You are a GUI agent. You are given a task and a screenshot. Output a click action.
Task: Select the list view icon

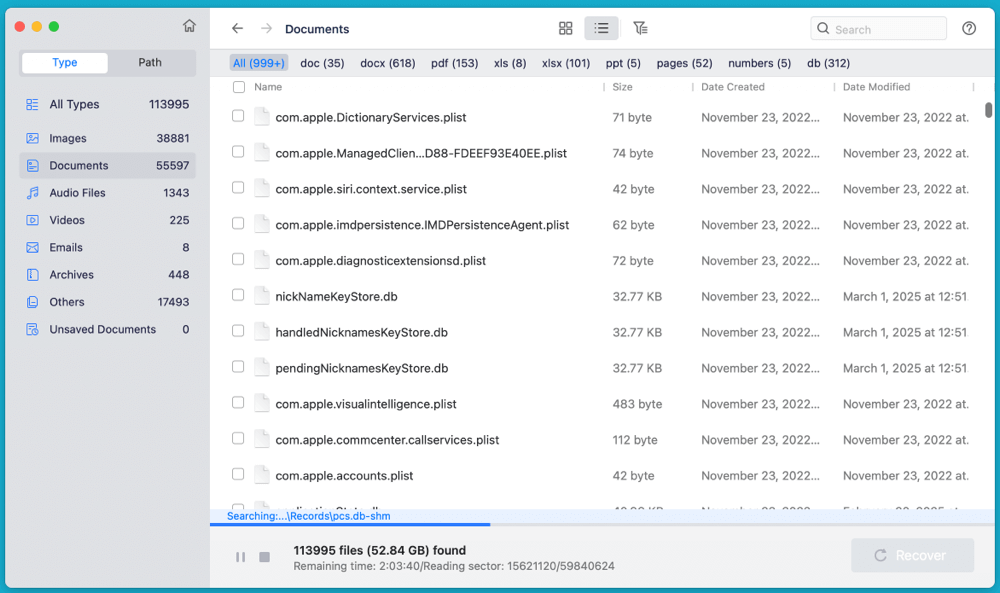pos(601,29)
